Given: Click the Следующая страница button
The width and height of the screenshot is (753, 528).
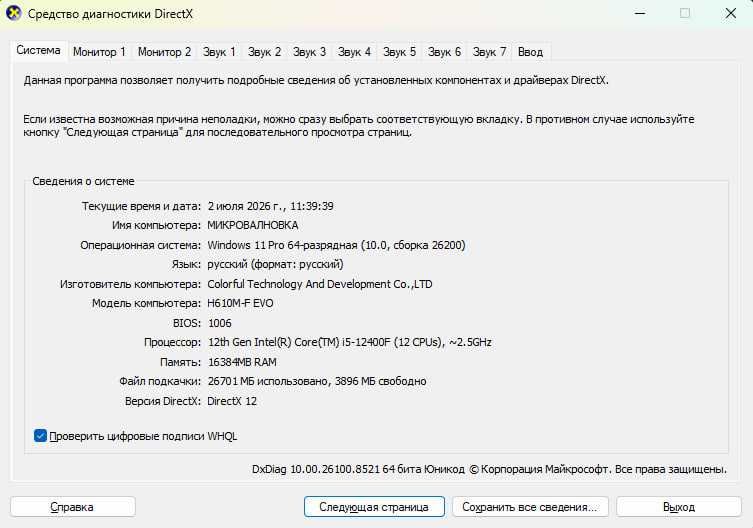Looking at the screenshot, I should (x=374, y=507).
